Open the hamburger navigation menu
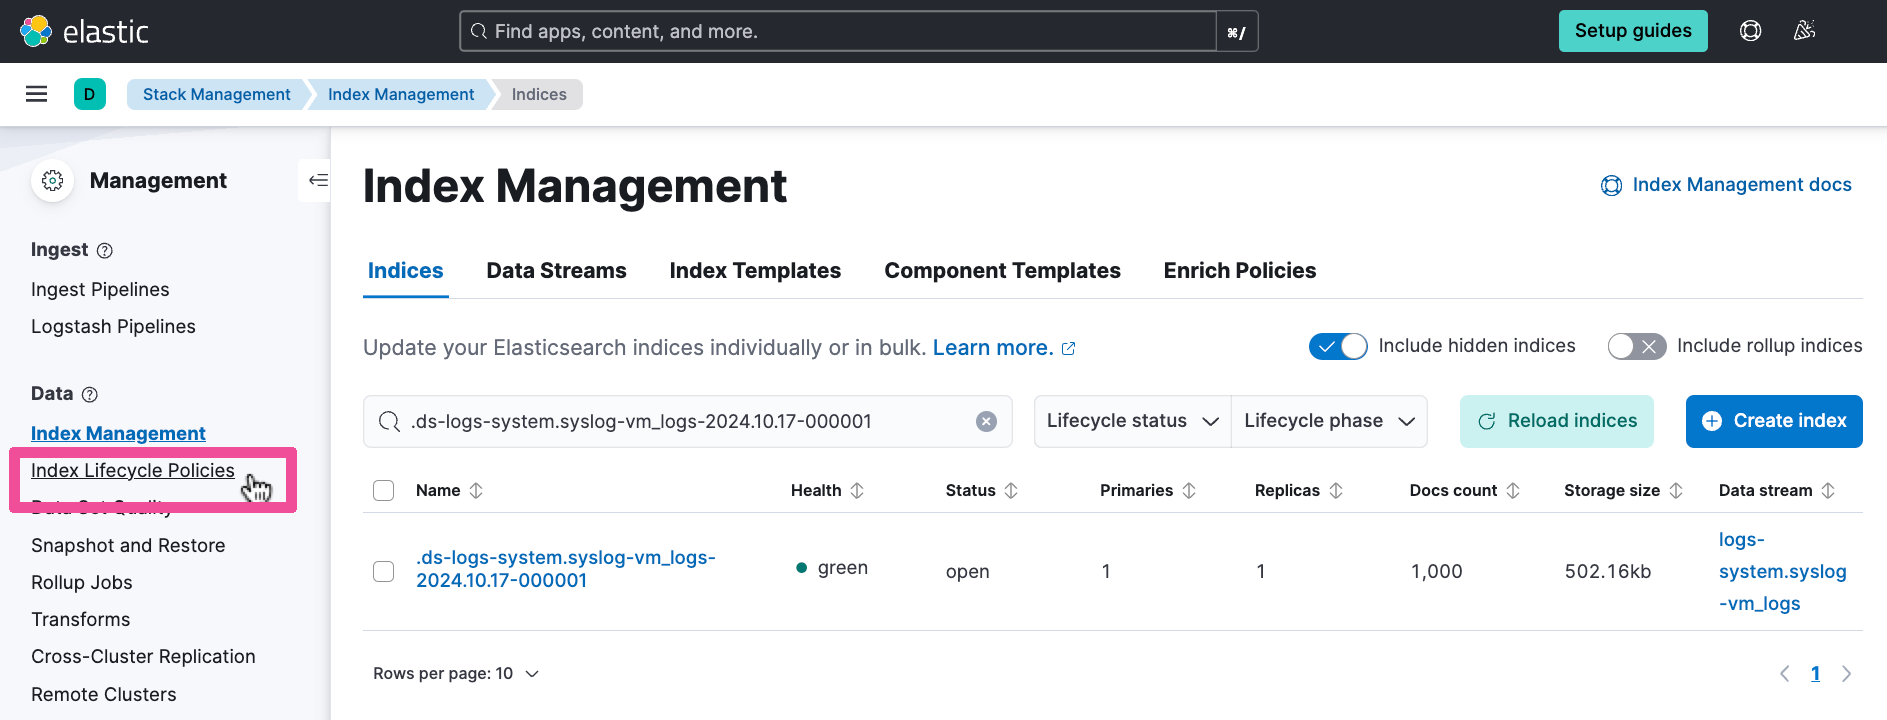Image resolution: width=1887 pixels, height=720 pixels. [37, 94]
